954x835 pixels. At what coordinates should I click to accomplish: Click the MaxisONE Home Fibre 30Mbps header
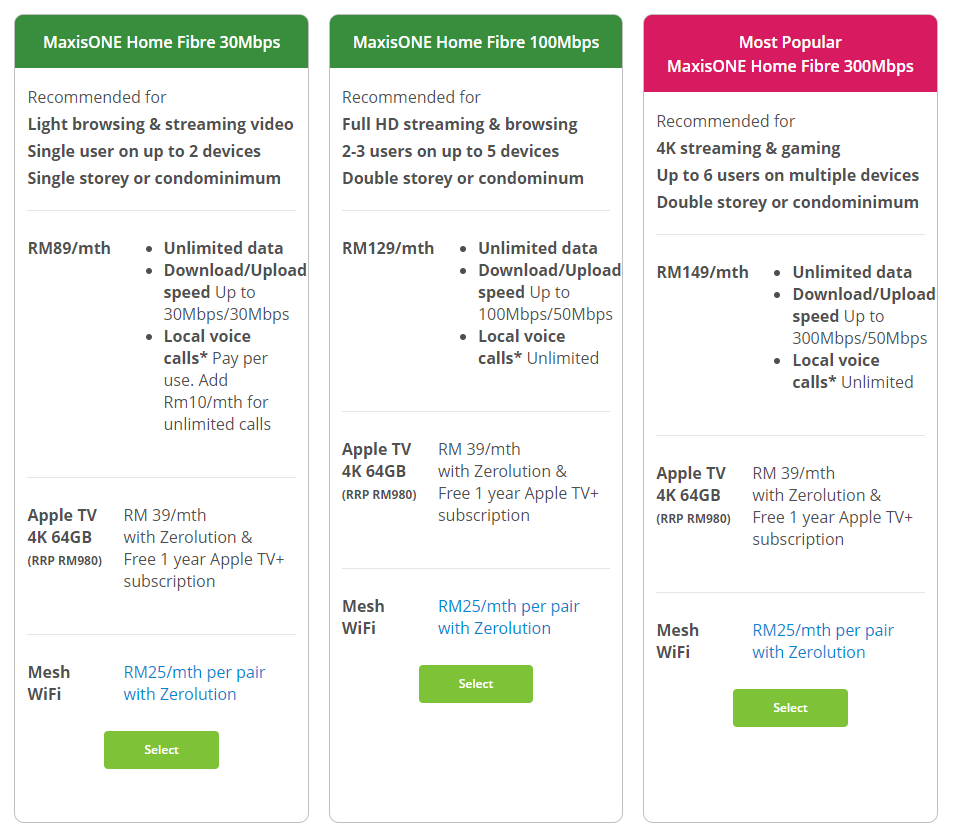click(161, 42)
